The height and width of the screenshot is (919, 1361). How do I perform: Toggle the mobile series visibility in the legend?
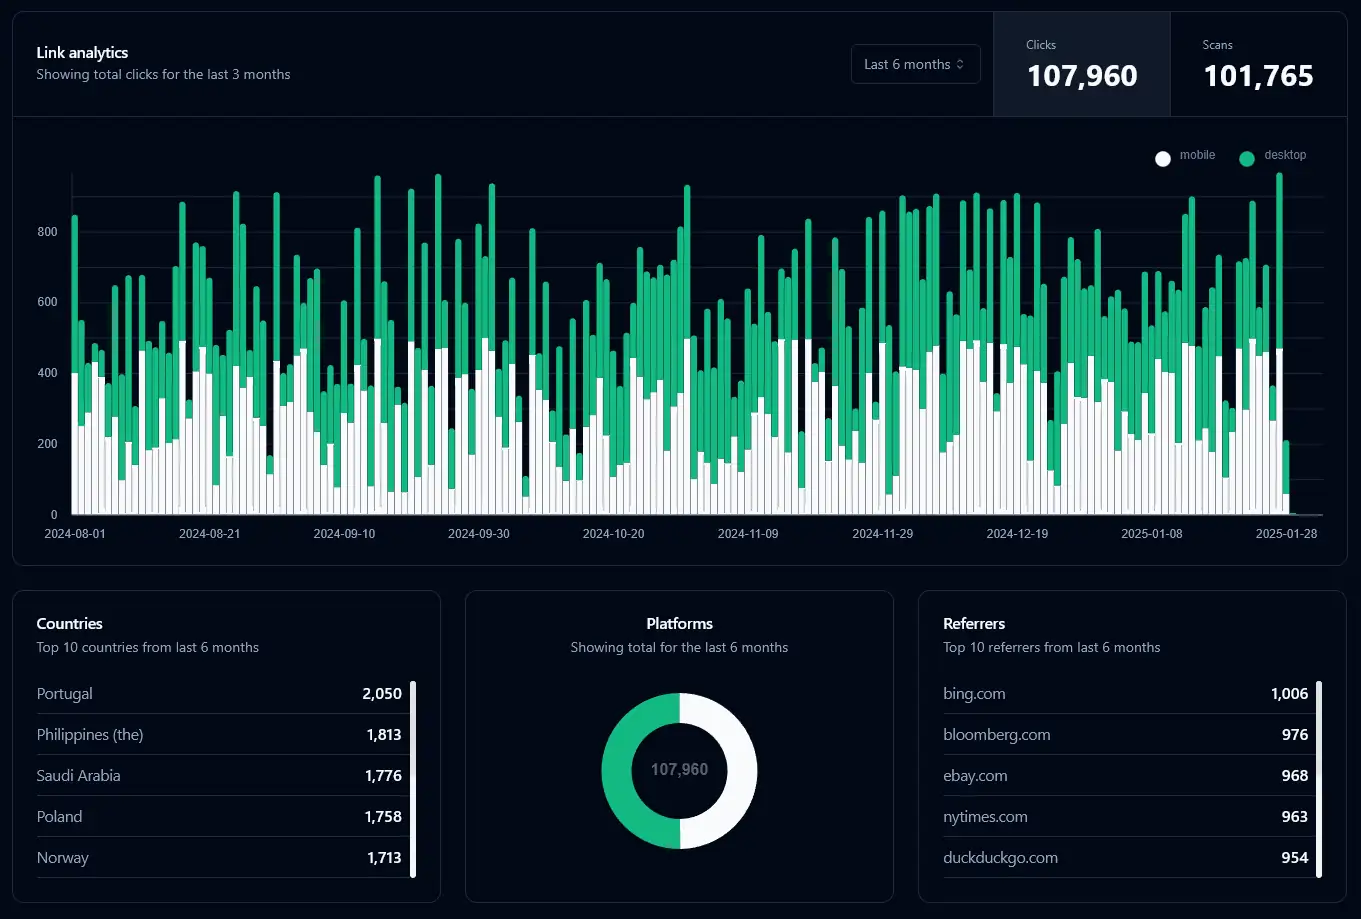tap(1185, 156)
